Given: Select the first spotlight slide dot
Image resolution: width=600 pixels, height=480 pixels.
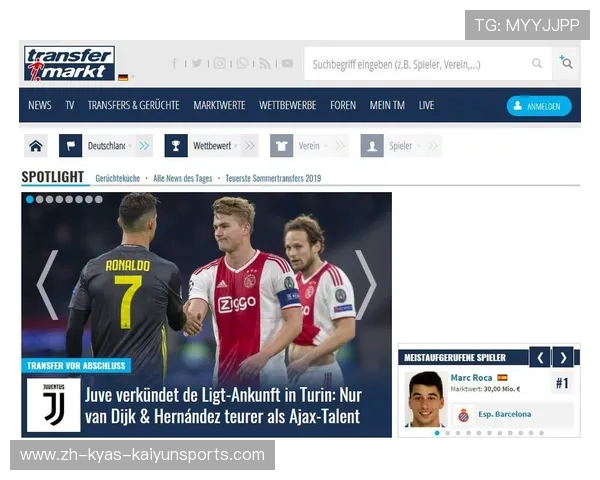Looking at the screenshot, I should [x=30, y=199].
